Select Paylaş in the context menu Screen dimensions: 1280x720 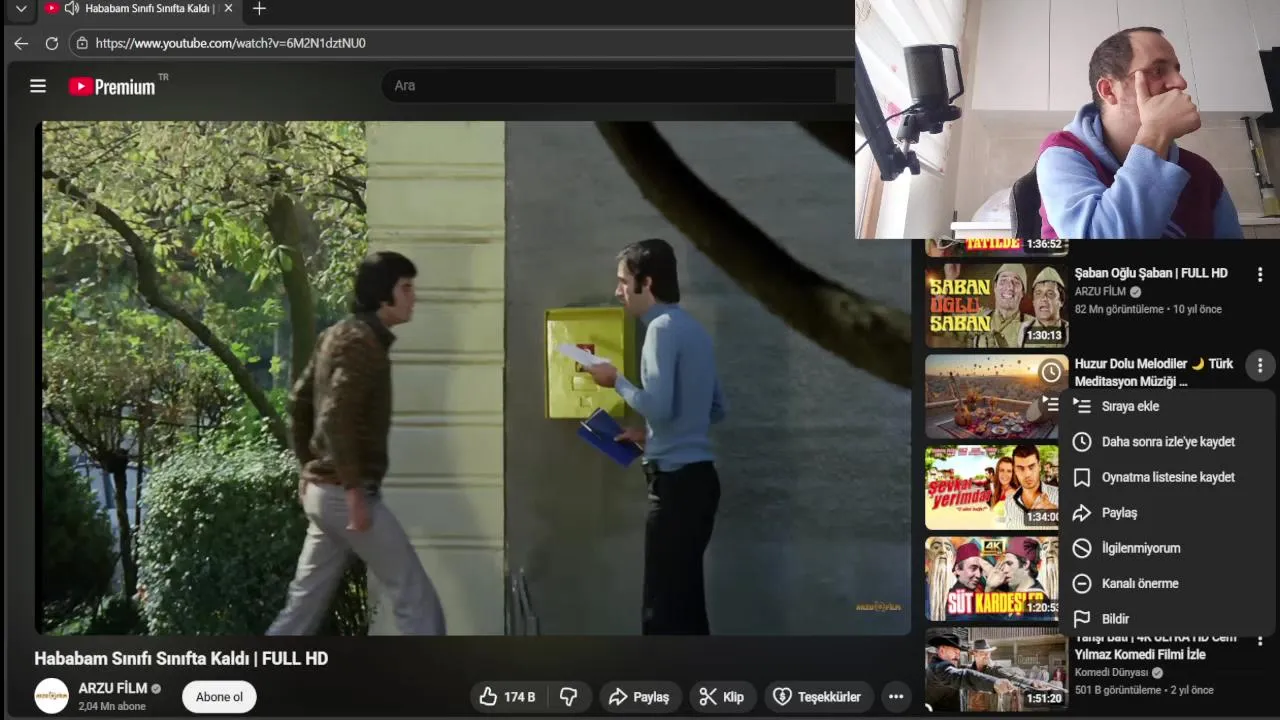click(x=1166, y=513)
